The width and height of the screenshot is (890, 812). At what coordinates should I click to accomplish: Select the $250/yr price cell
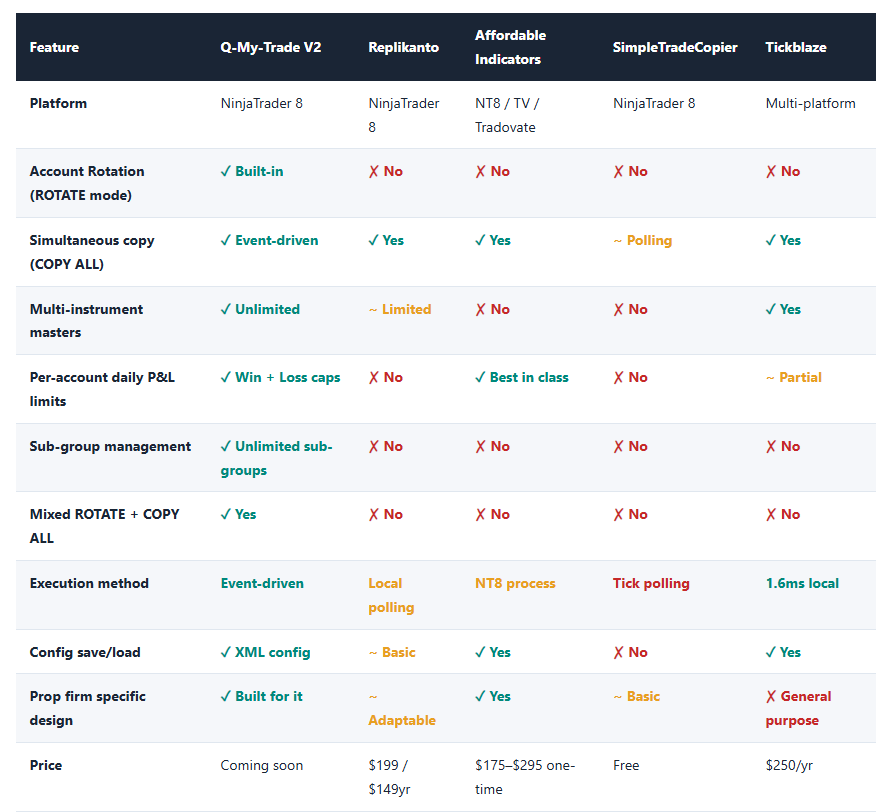pyautogui.click(x=790, y=765)
